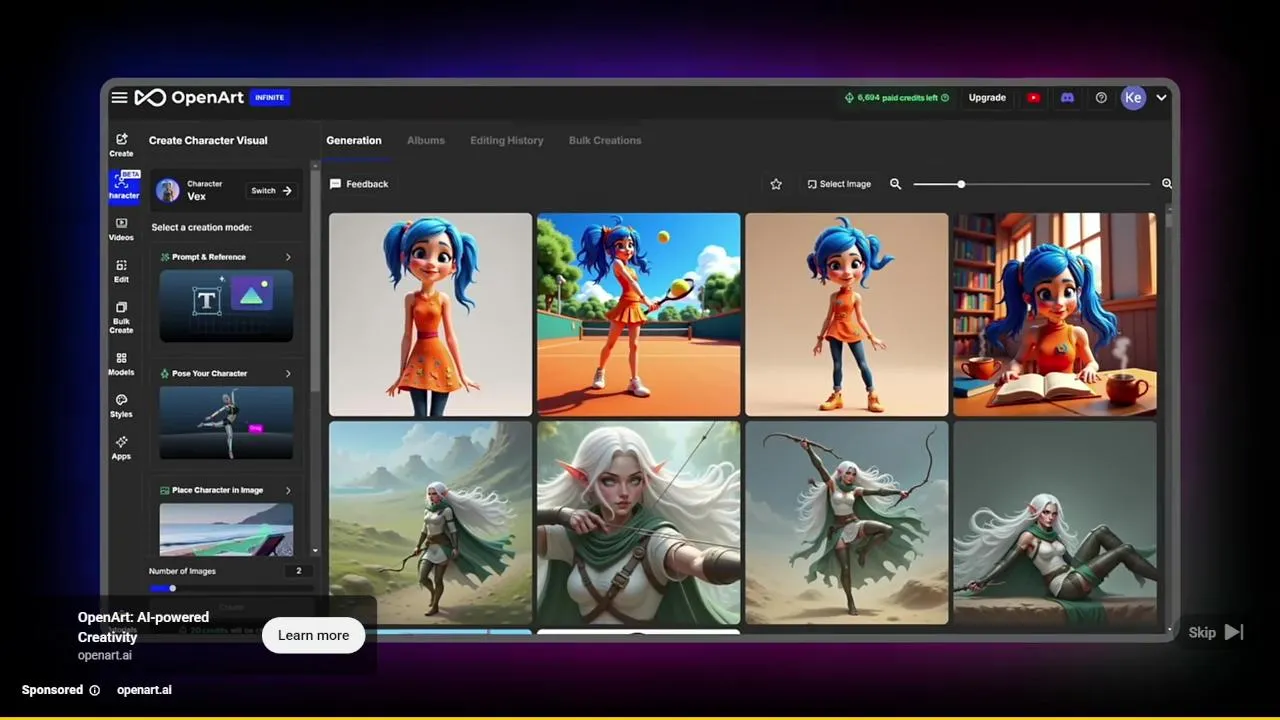Click the 'Select a creation mode:' label
The height and width of the screenshot is (720, 1280).
click(201, 227)
